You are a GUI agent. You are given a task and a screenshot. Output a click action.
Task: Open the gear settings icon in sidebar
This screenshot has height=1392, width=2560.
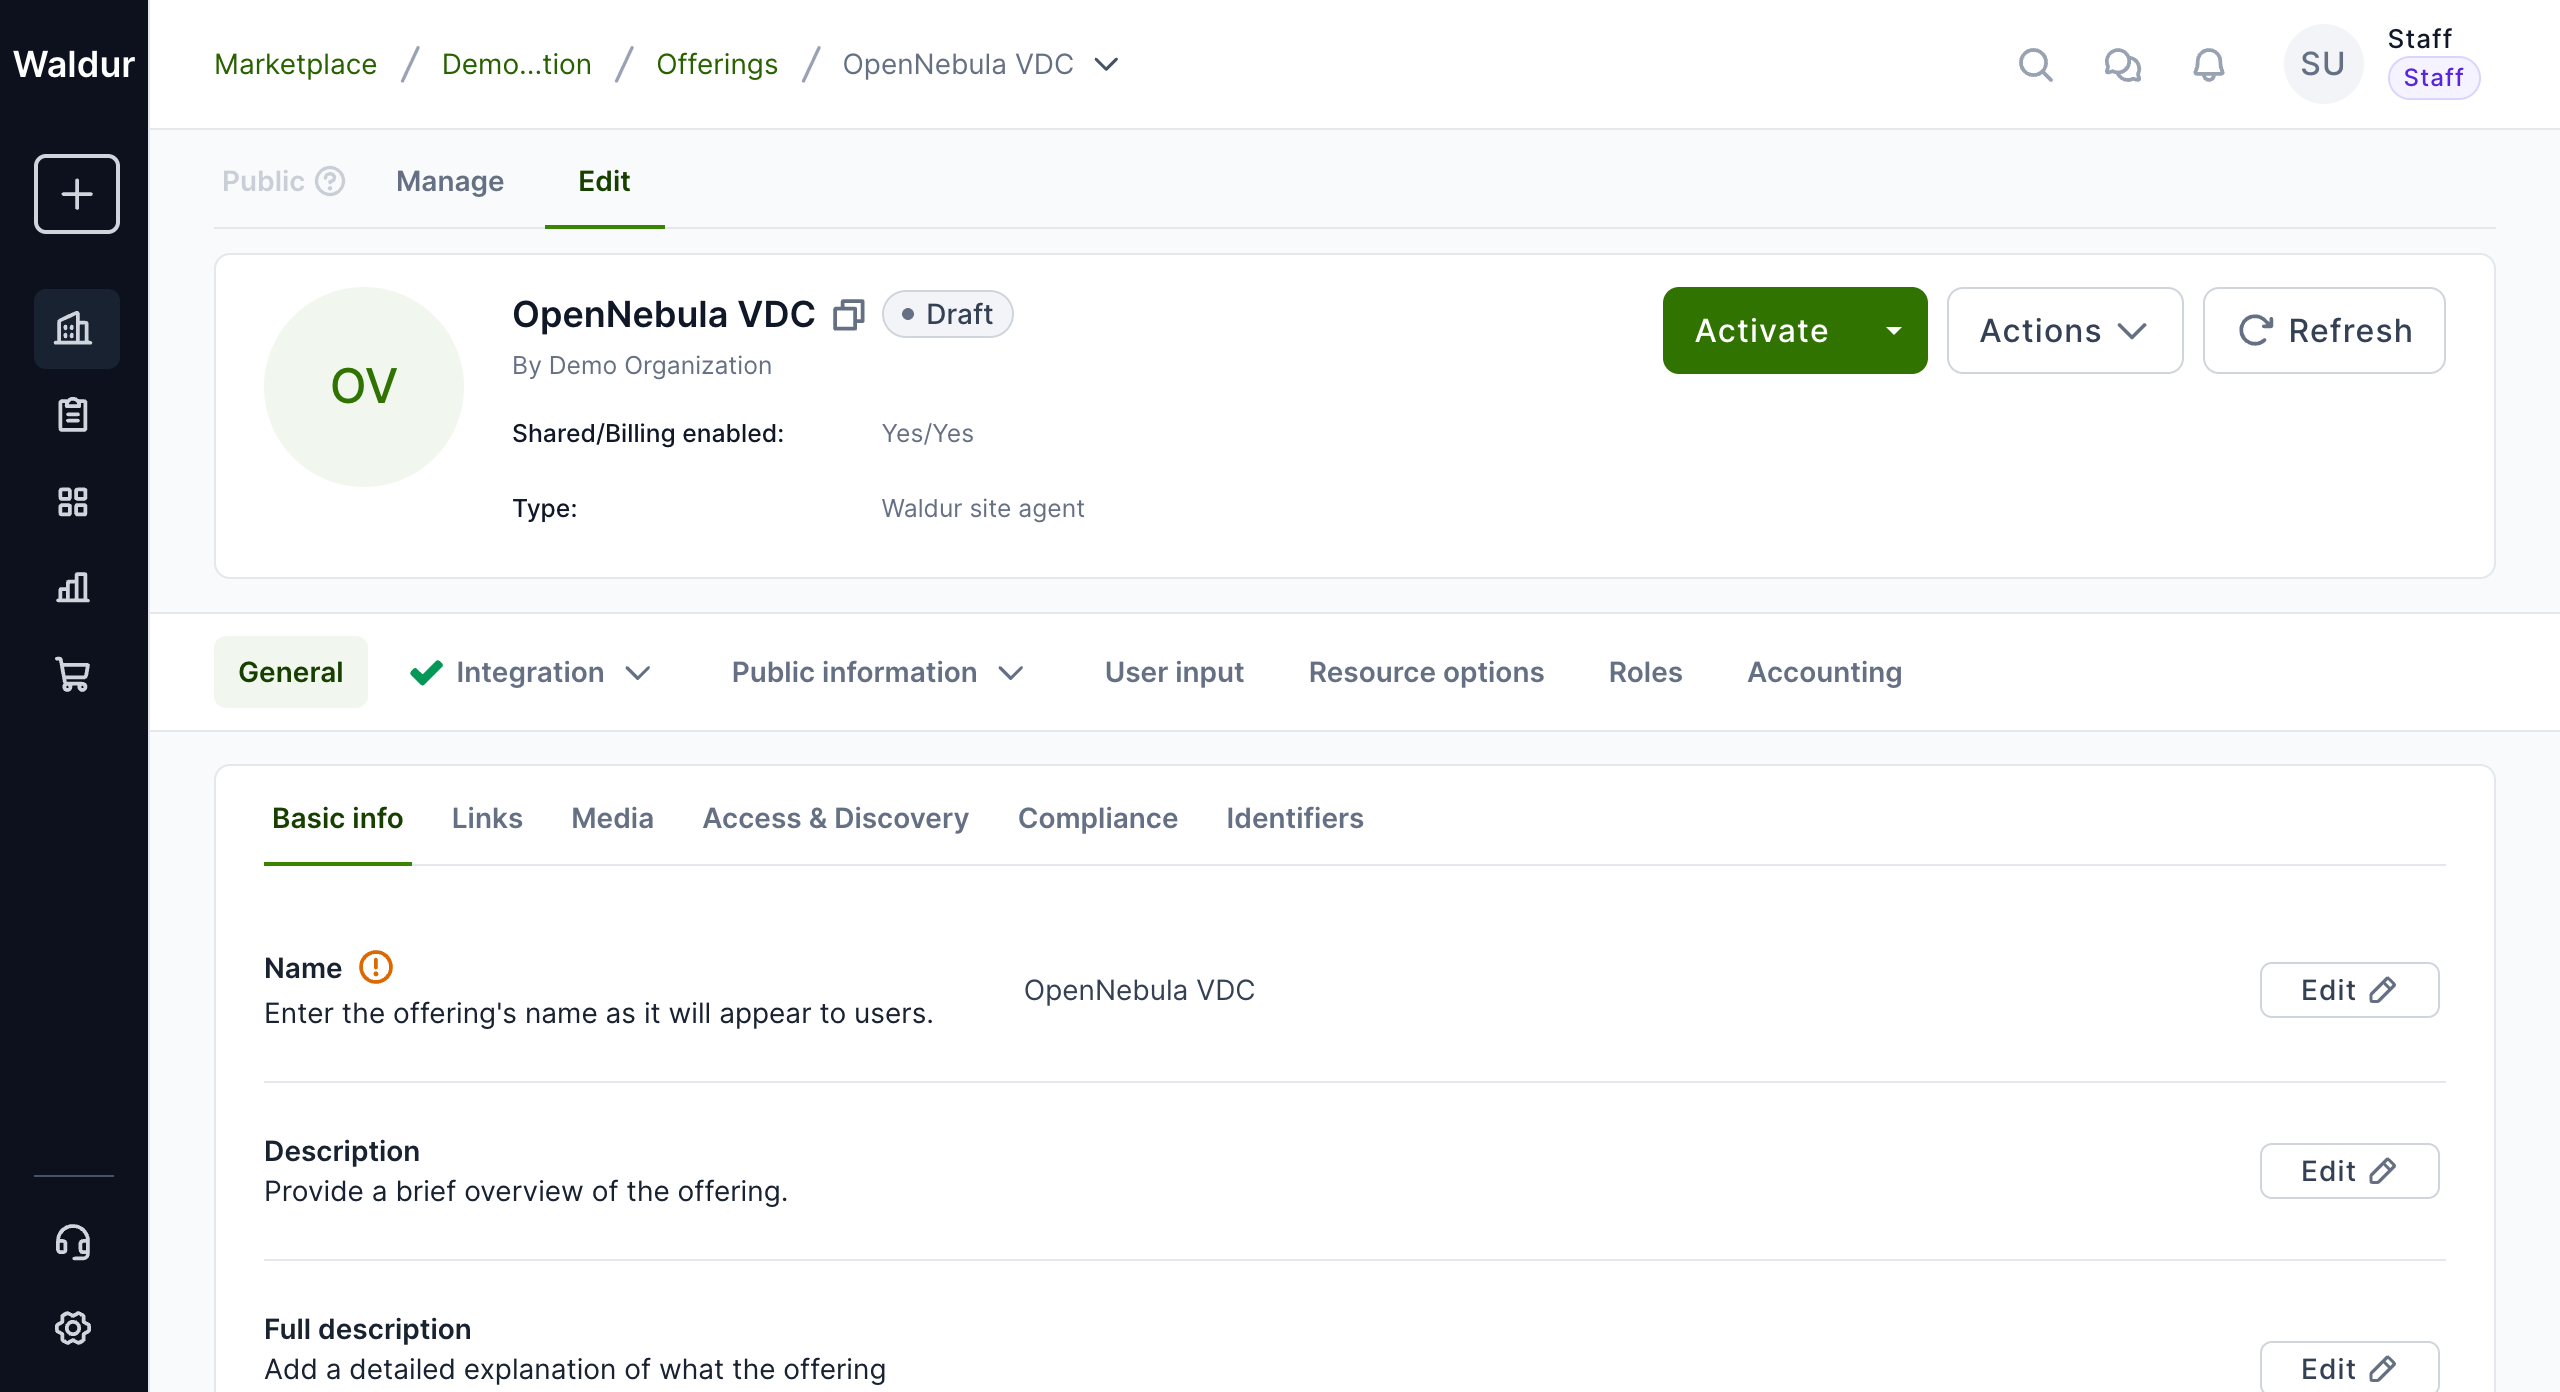[74, 1328]
